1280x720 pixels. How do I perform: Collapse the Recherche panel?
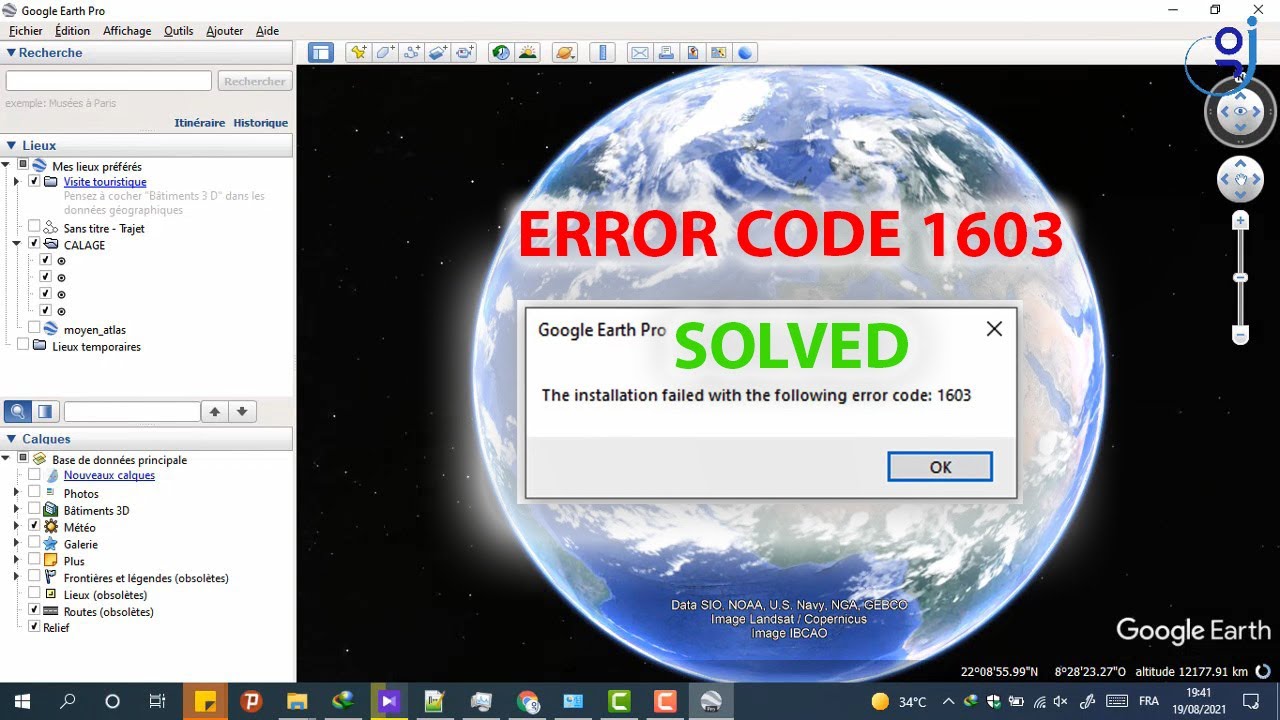tap(11, 53)
